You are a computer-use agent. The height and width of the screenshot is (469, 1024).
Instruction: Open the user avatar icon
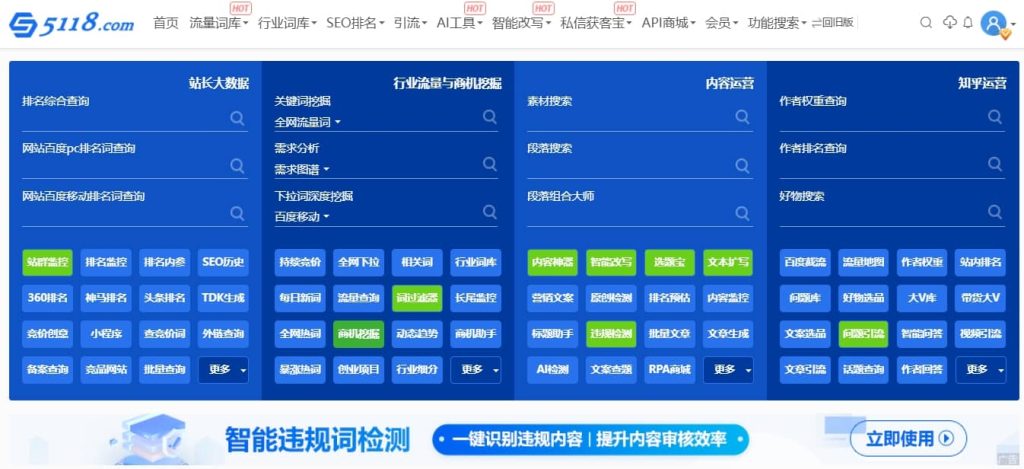(x=995, y=24)
